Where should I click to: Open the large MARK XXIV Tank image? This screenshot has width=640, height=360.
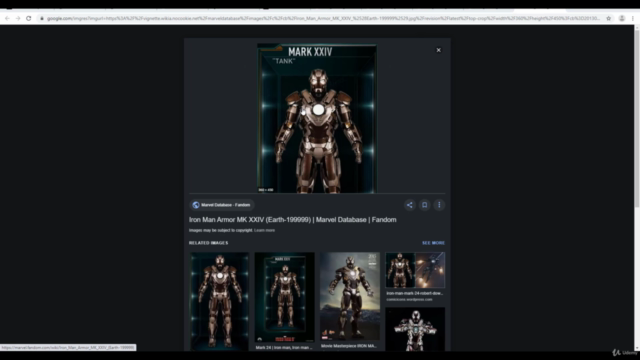[x=317, y=118]
